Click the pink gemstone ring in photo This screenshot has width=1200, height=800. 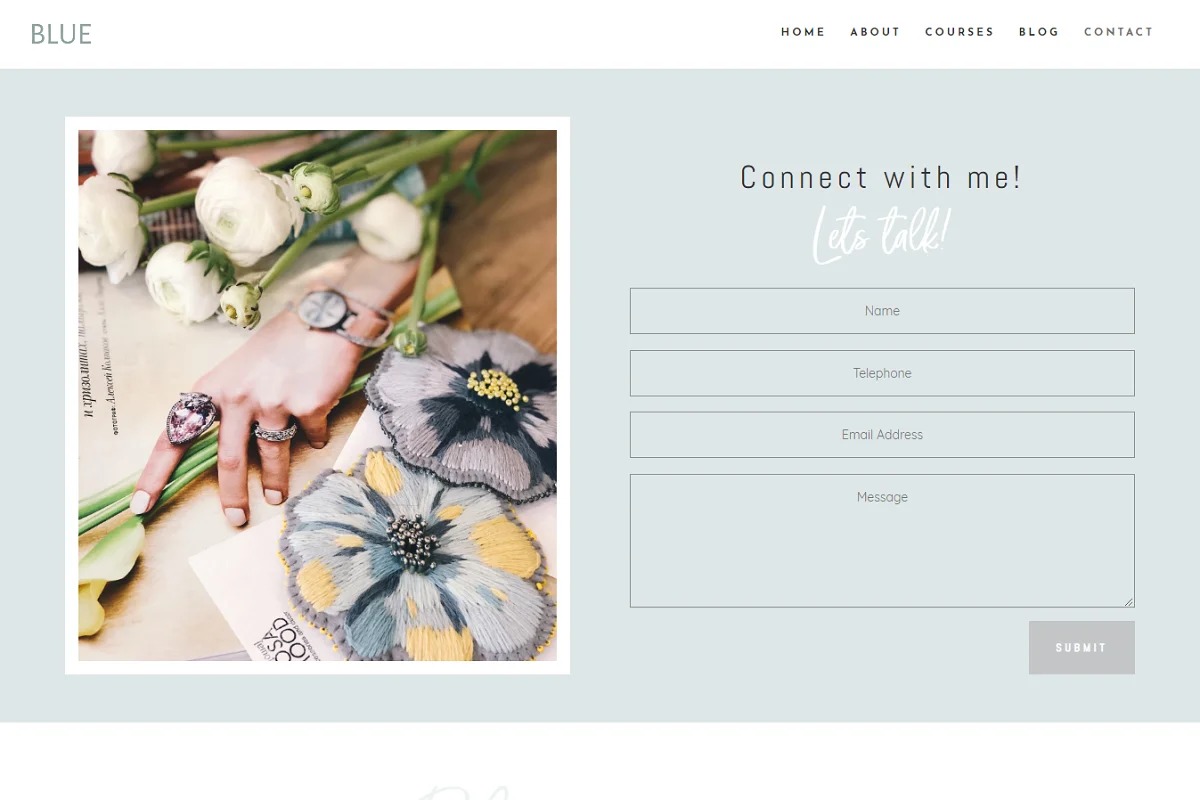192,416
